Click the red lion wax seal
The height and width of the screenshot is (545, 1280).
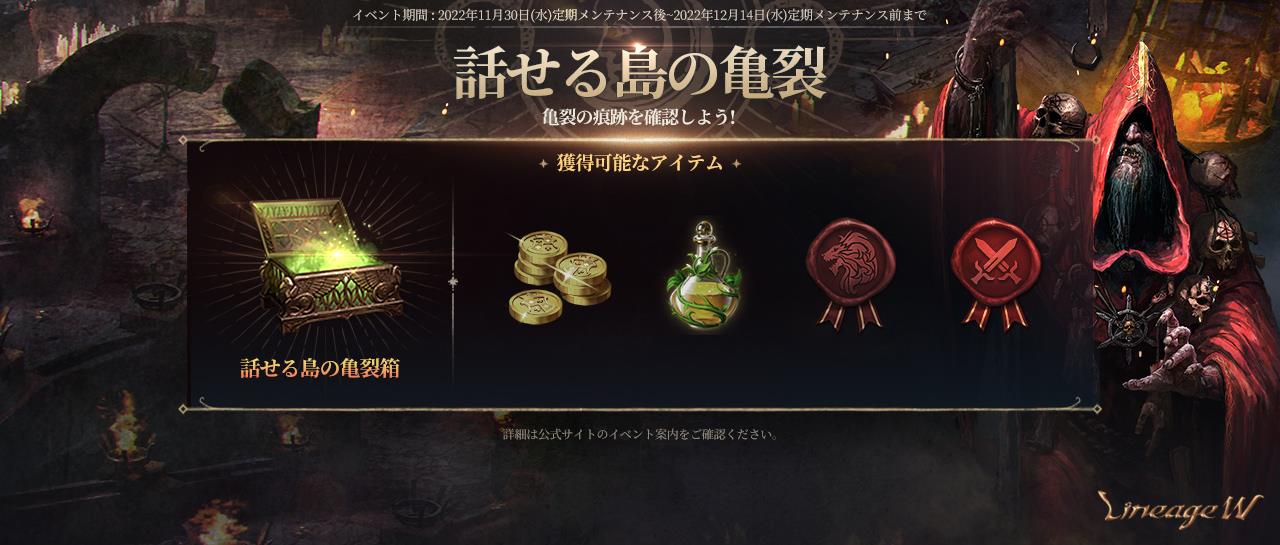click(850, 273)
